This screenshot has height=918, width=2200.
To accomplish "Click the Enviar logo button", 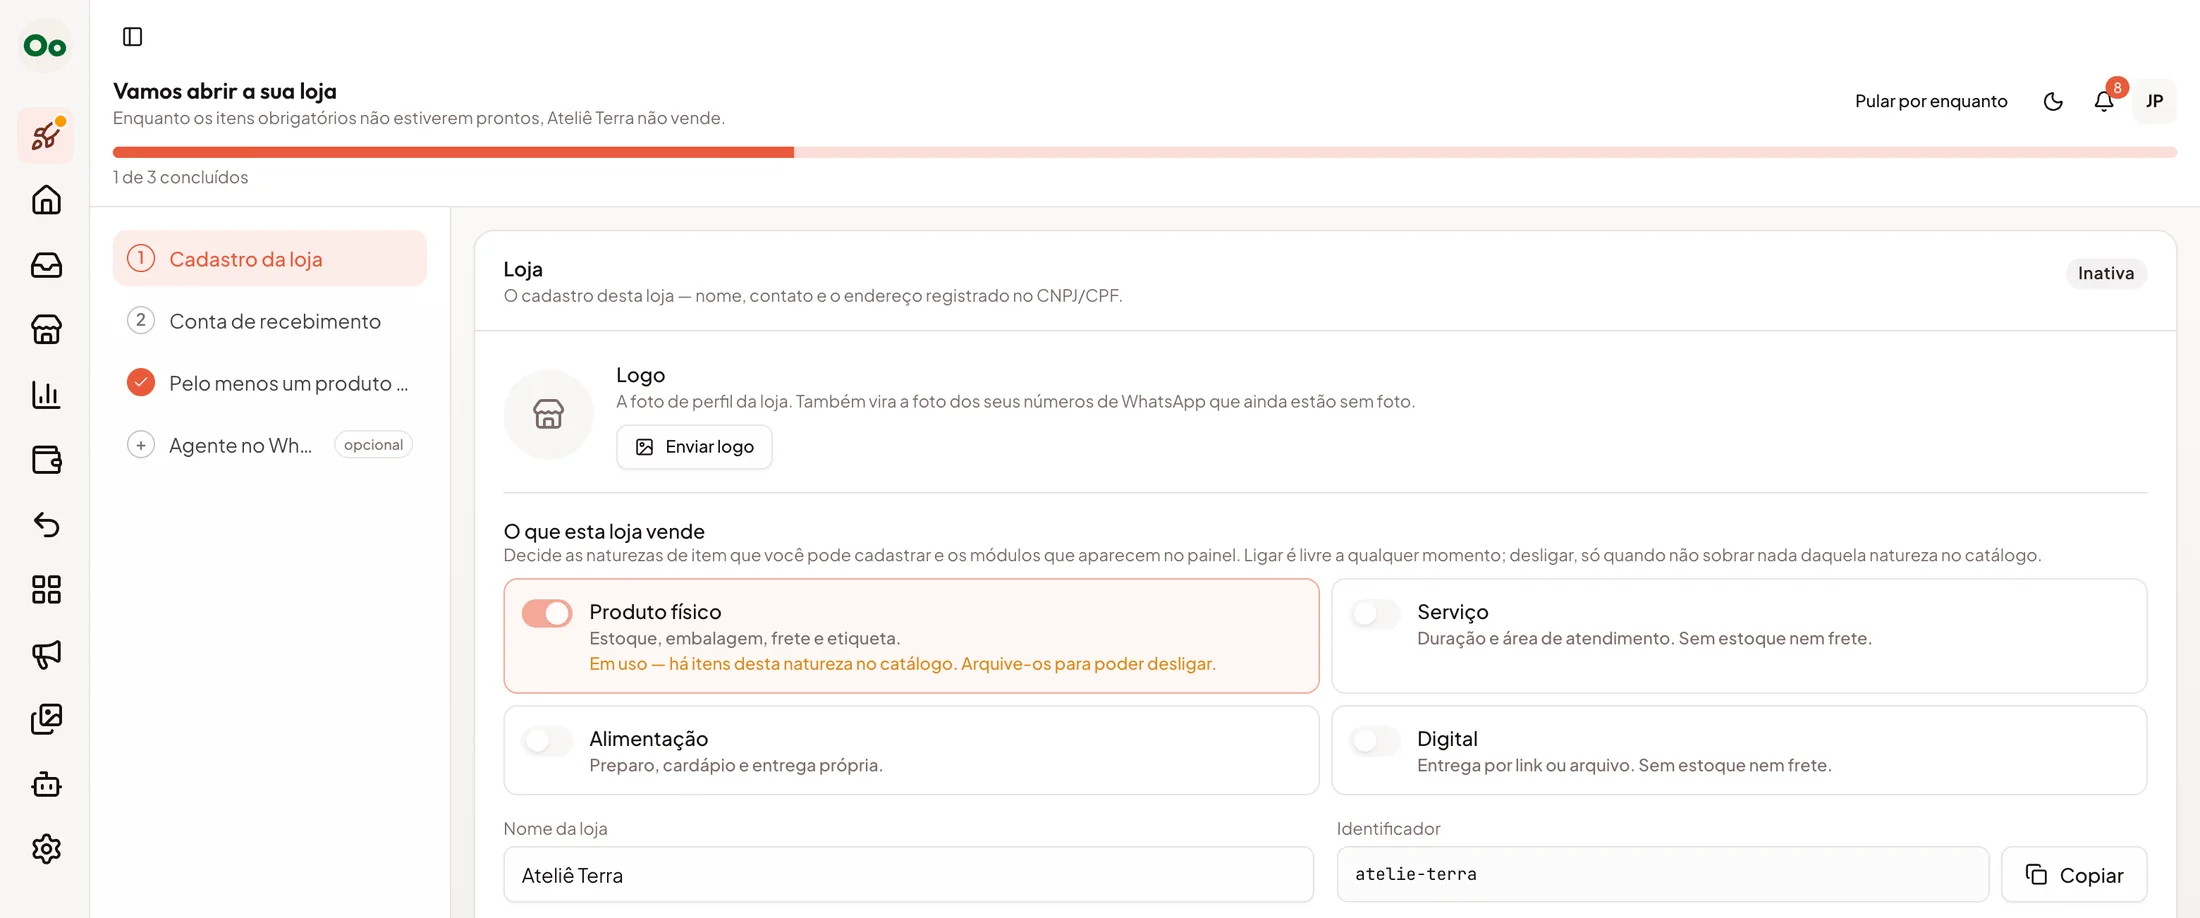I will [x=694, y=447].
